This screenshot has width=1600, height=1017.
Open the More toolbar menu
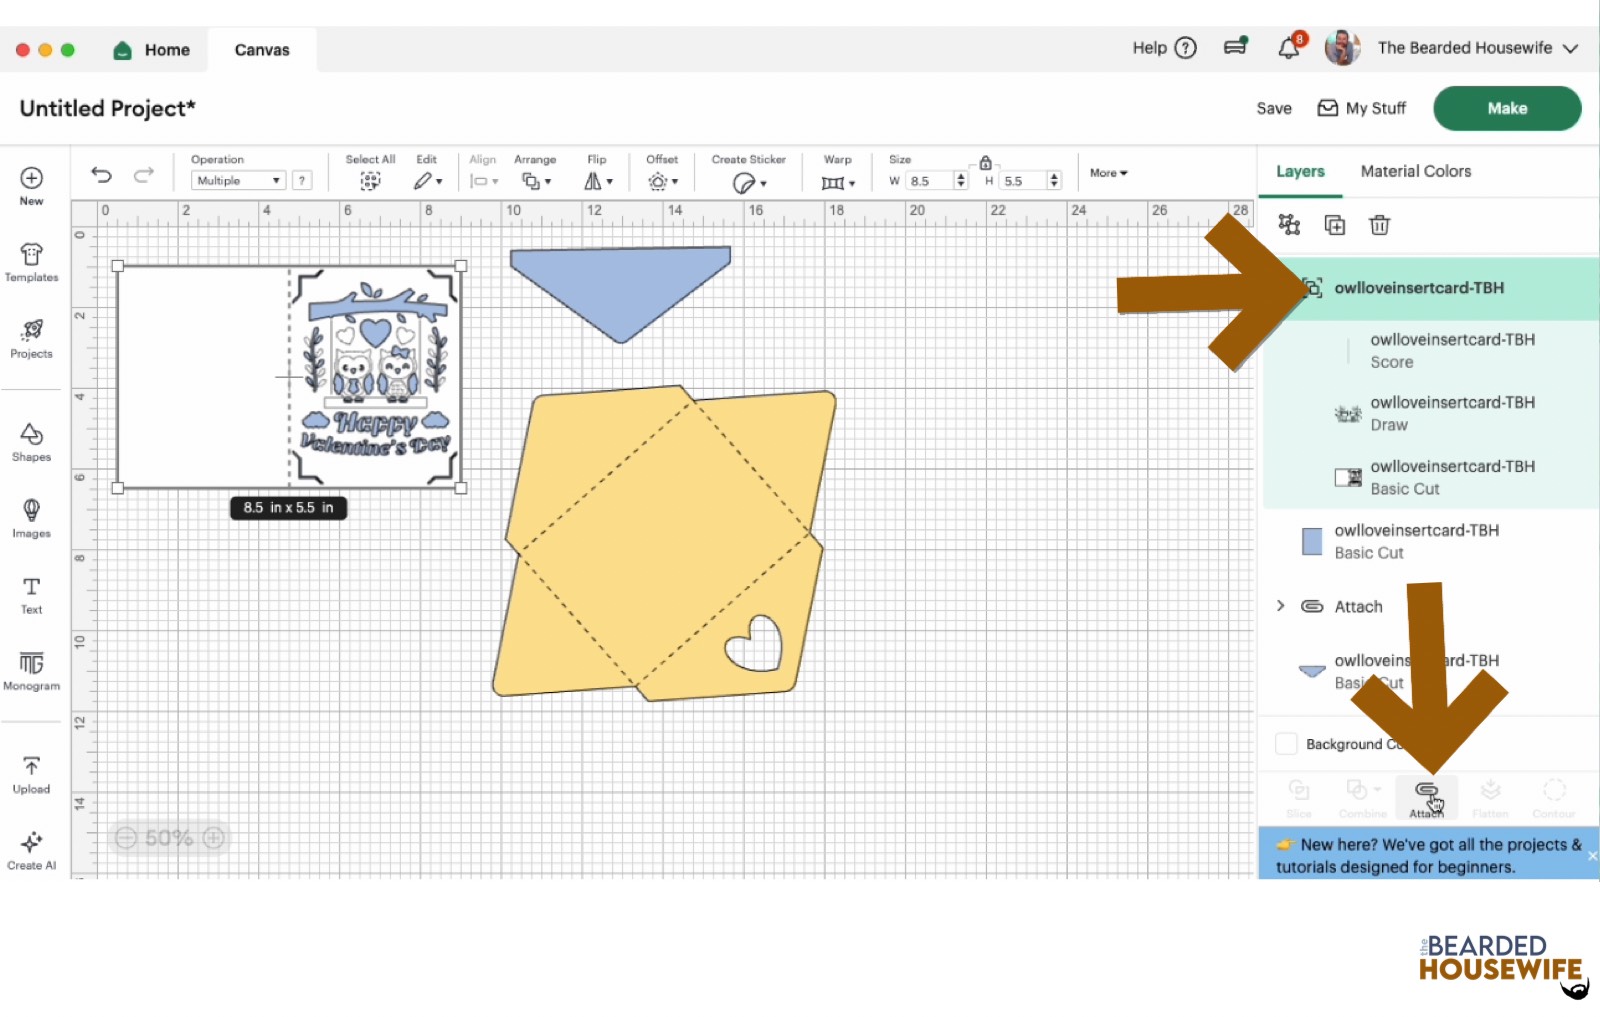point(1108,173)
